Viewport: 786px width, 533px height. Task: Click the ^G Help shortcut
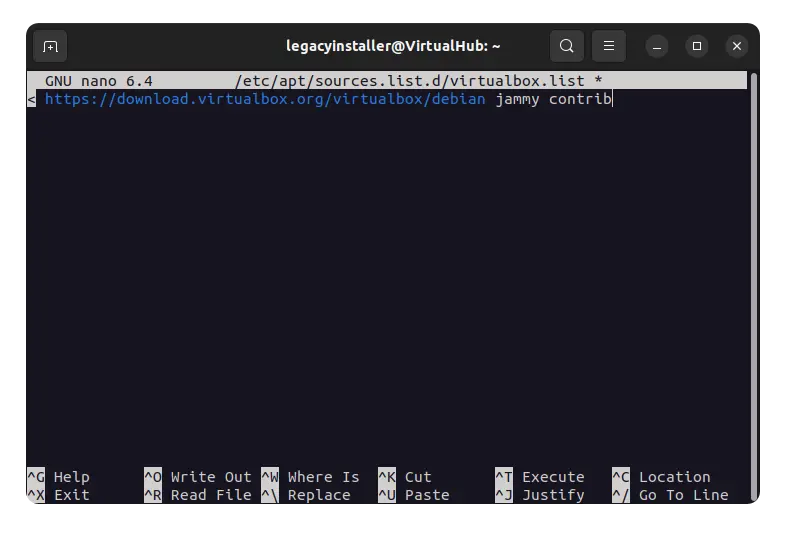coord(58,476)
